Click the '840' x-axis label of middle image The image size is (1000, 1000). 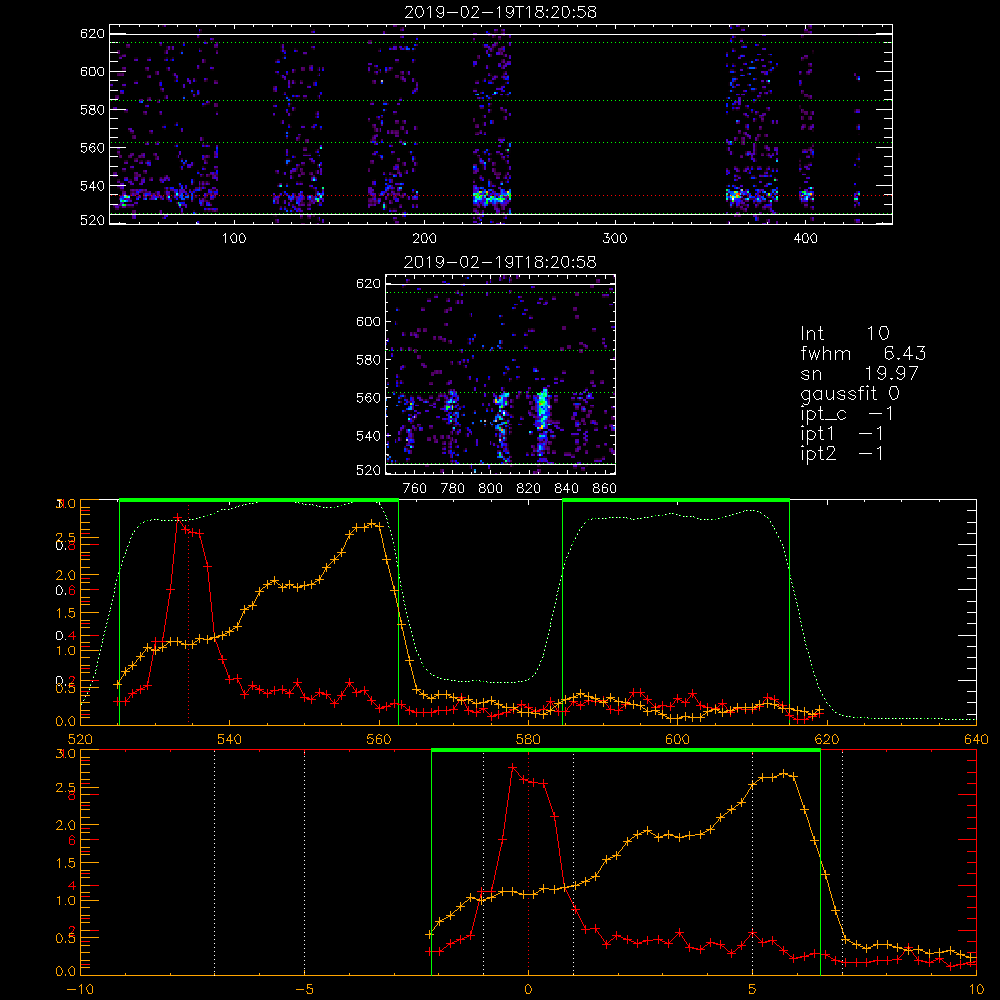tap(566, 489)
